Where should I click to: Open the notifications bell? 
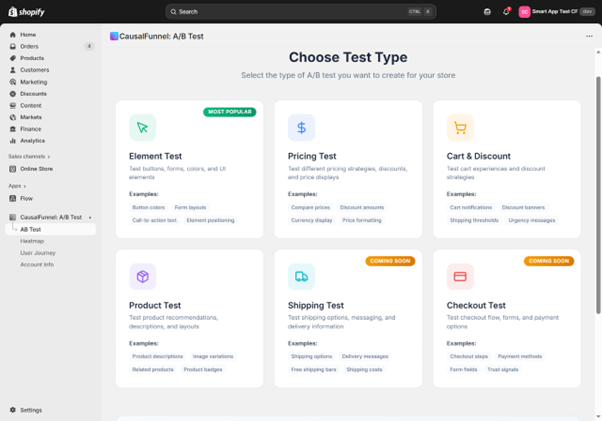click(x=506, y=12)
